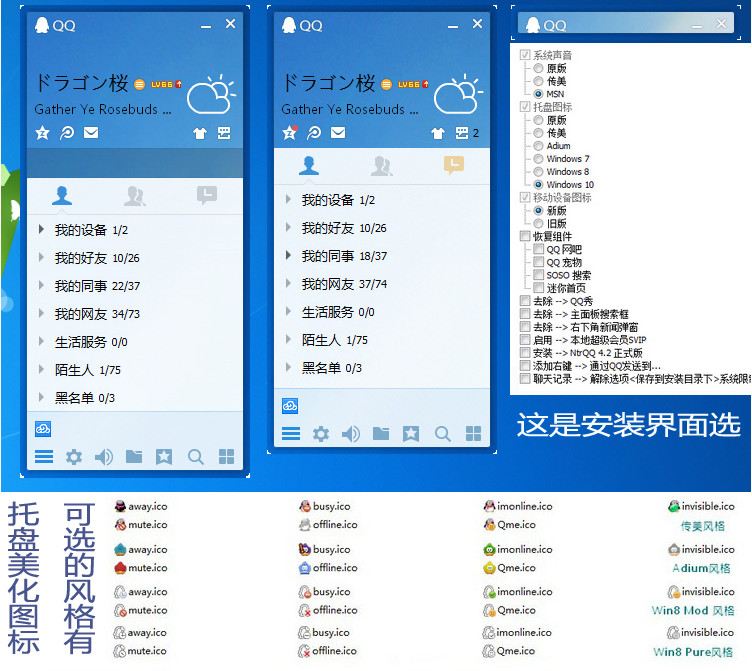Click the 传美风格 away.ico file

tap(141, 506)
